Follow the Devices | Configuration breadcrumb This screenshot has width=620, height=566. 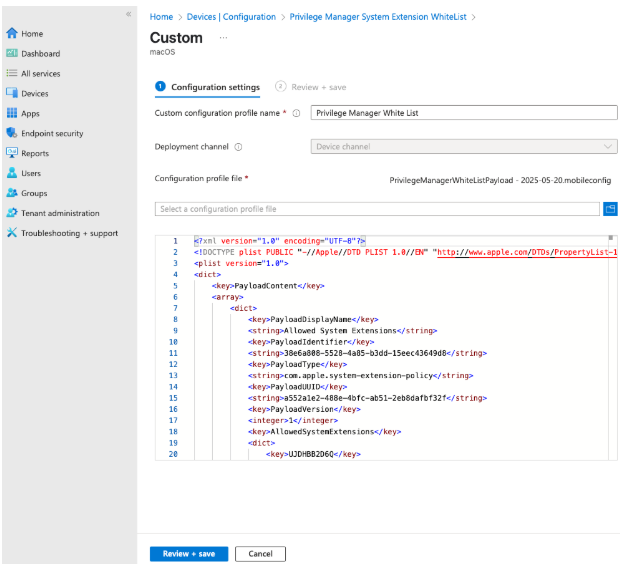pyautogui.click(x=231, y=17)
